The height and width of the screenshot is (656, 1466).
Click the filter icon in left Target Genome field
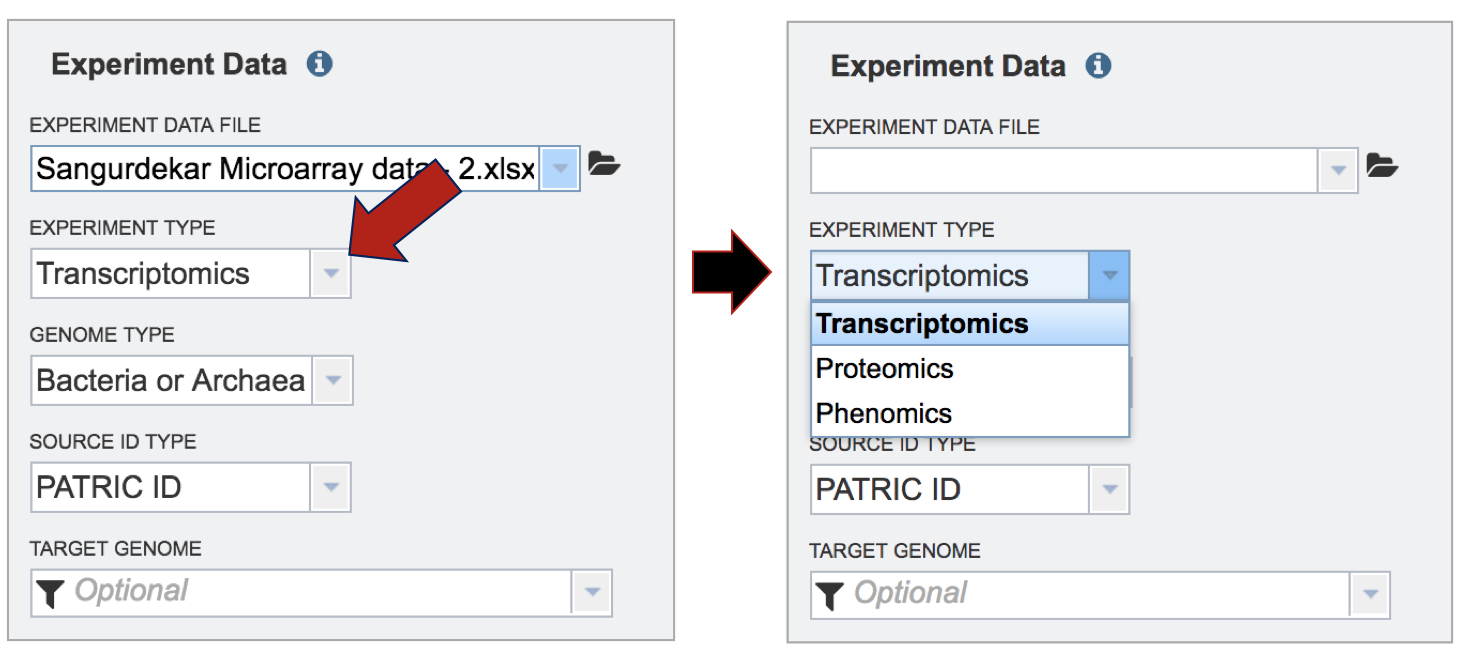(49, 593)
